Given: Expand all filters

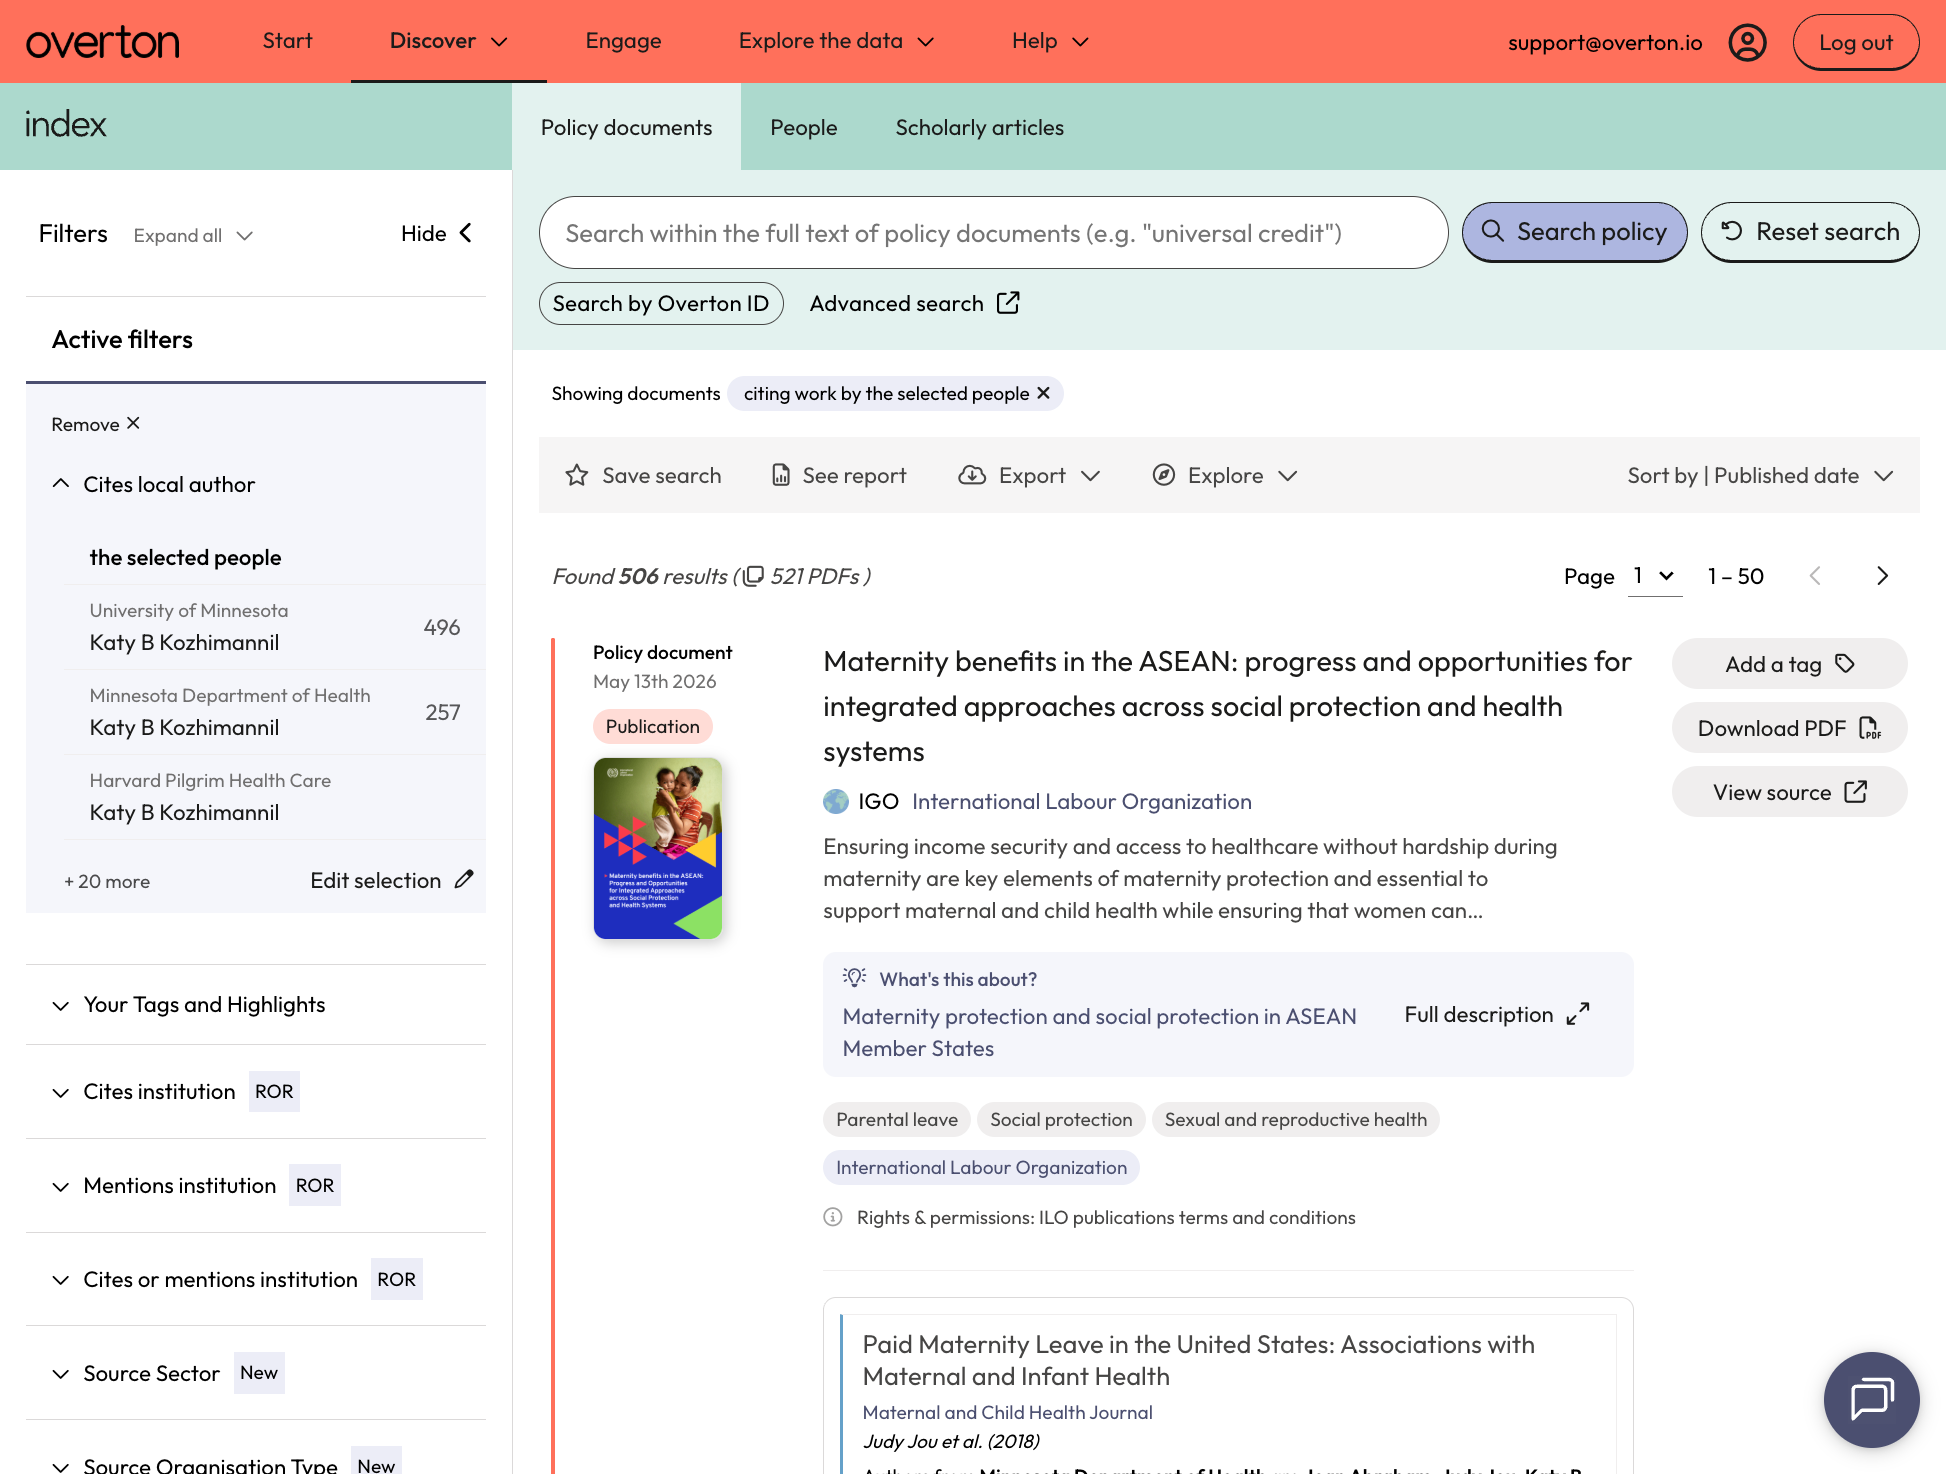Looking at the screenshot, I should [193, 235].
